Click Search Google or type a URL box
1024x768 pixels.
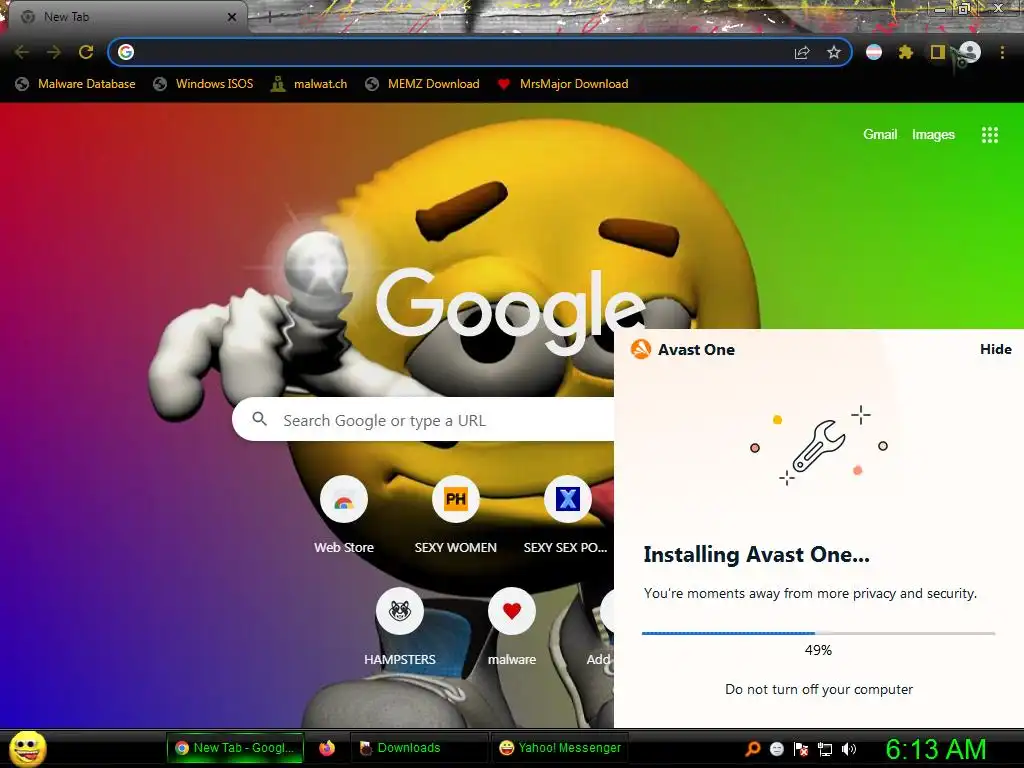tap(423, 420)
